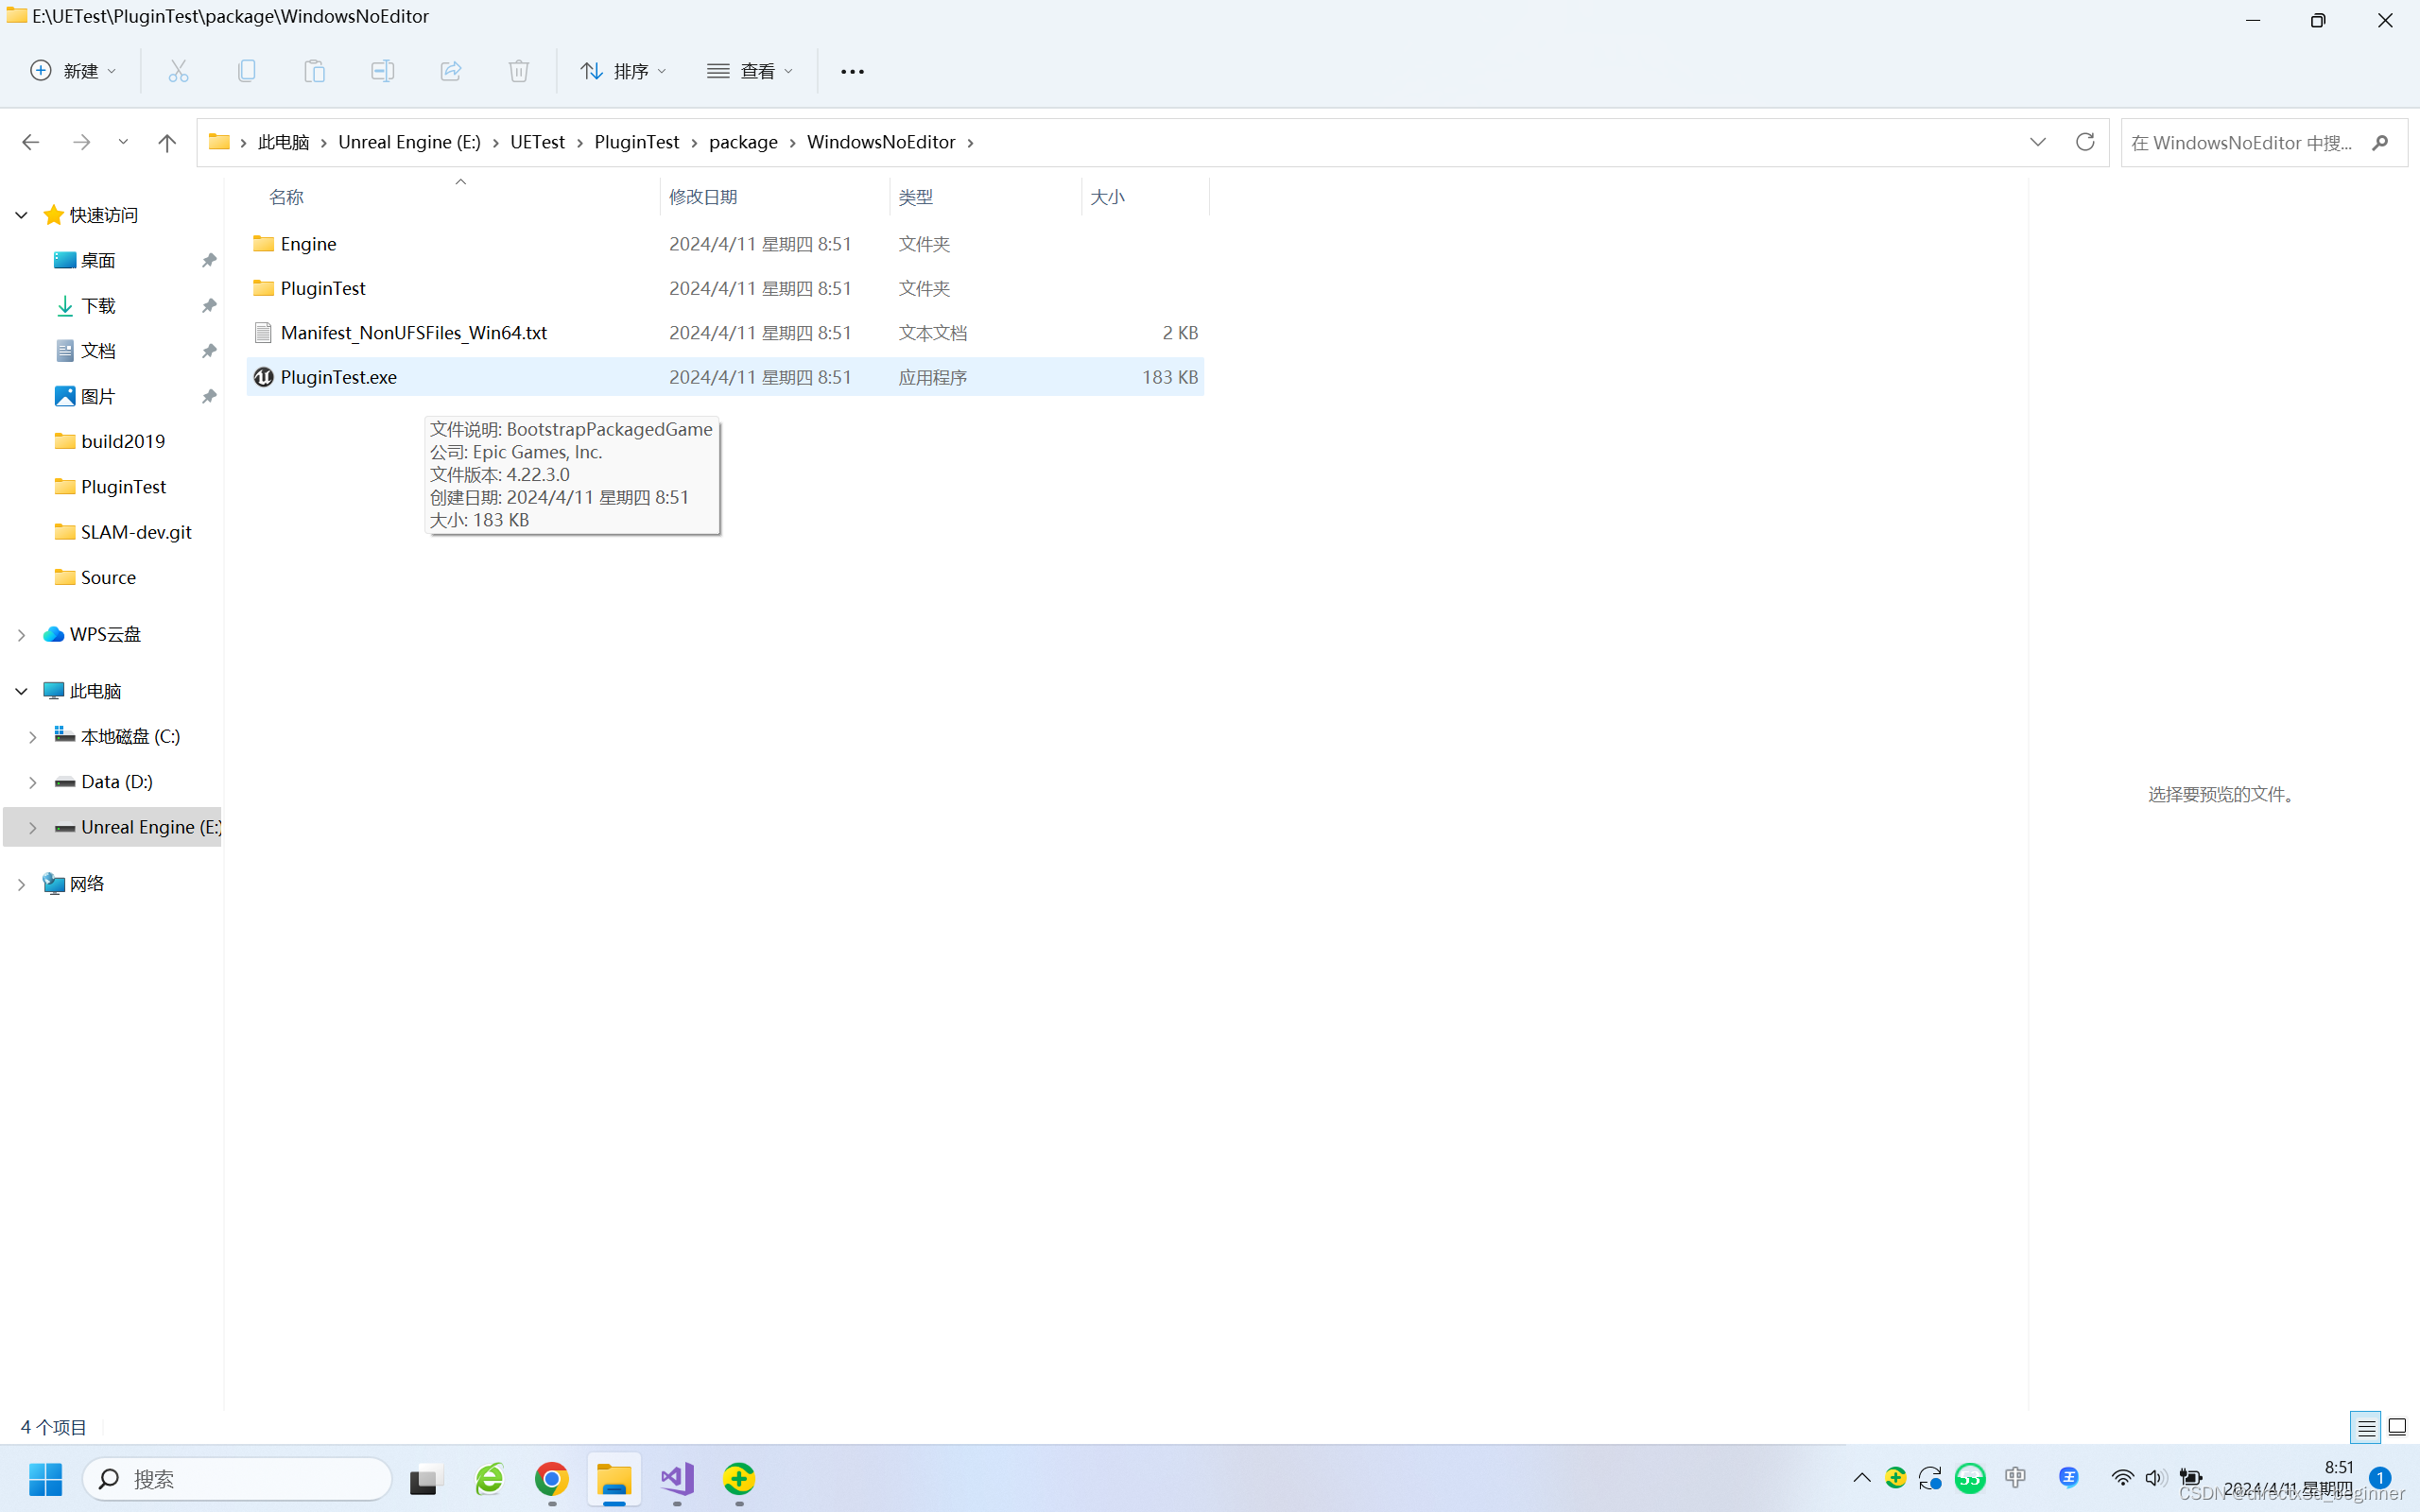
Task: Switch to details view layout icon
Action: click(2366, 1427)
